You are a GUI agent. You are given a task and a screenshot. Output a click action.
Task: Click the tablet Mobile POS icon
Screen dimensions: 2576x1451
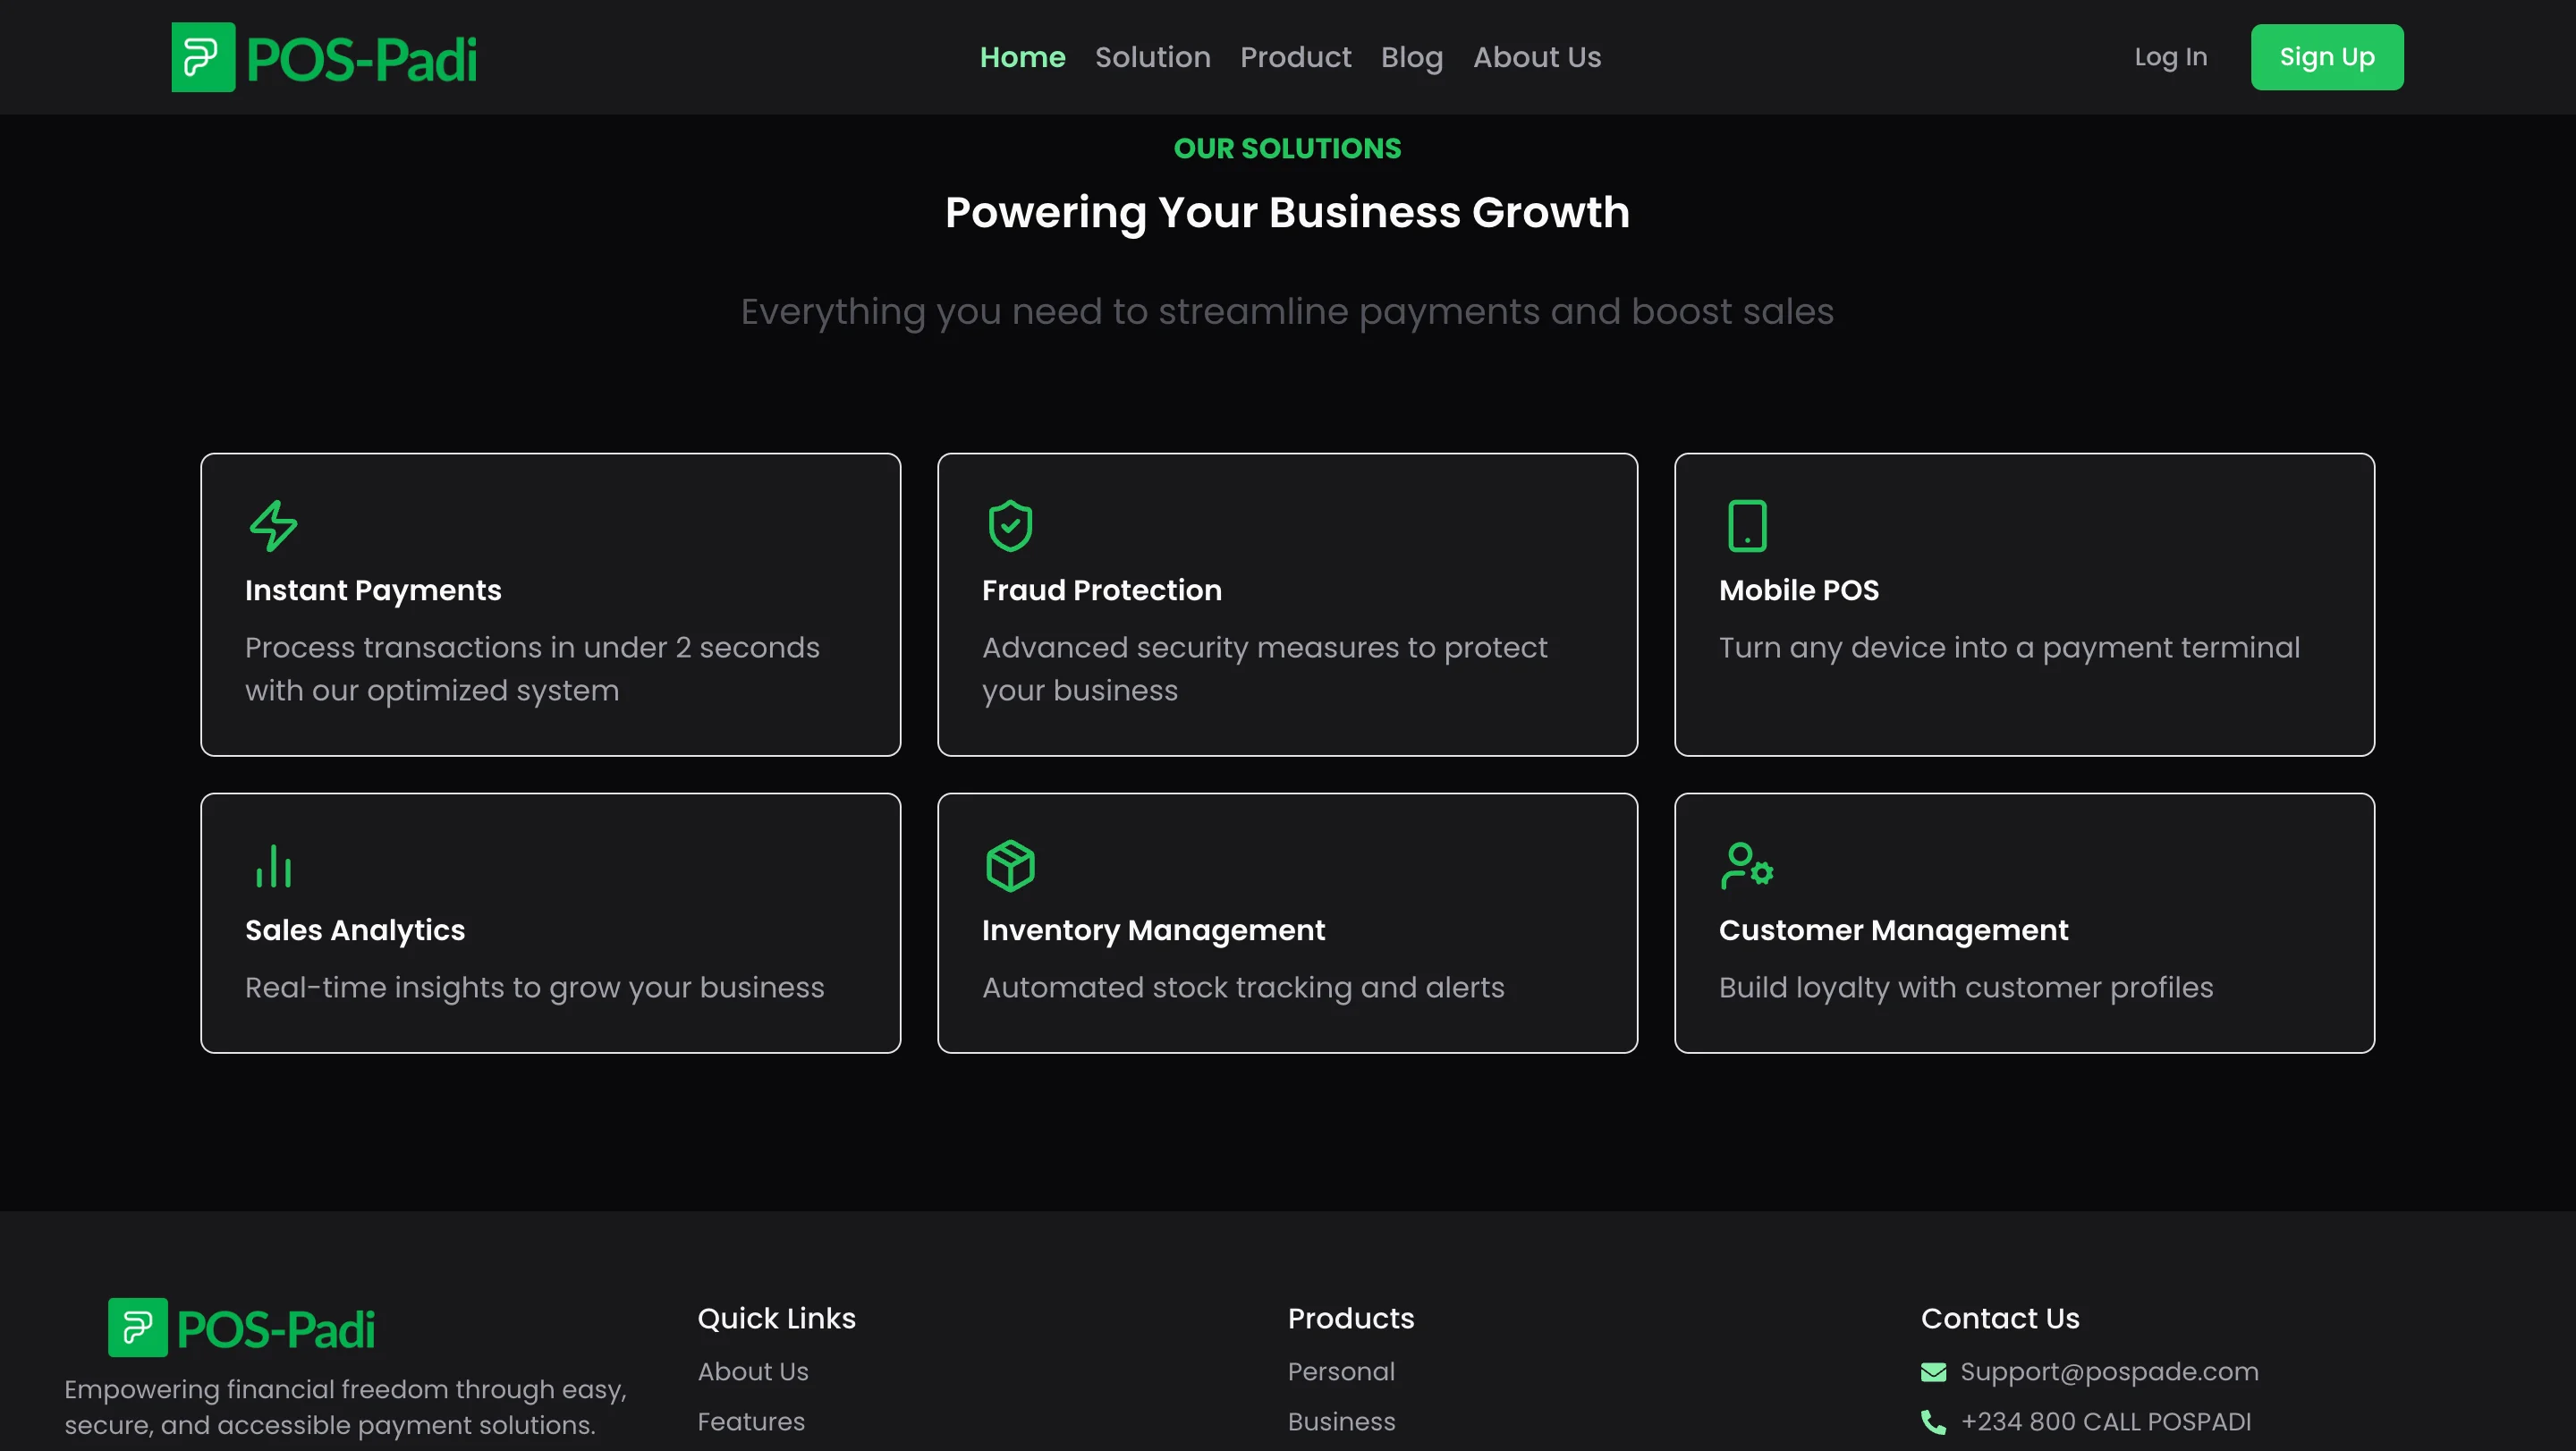point(1747,526)
